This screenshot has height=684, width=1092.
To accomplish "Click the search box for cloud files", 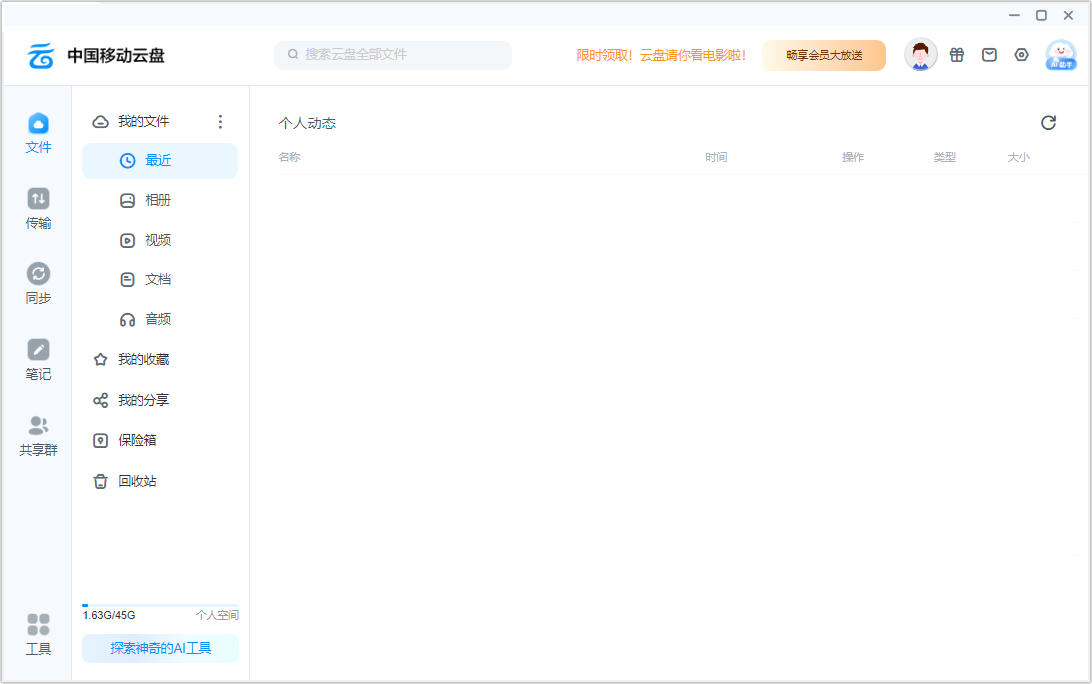I will tap(392, 55).
